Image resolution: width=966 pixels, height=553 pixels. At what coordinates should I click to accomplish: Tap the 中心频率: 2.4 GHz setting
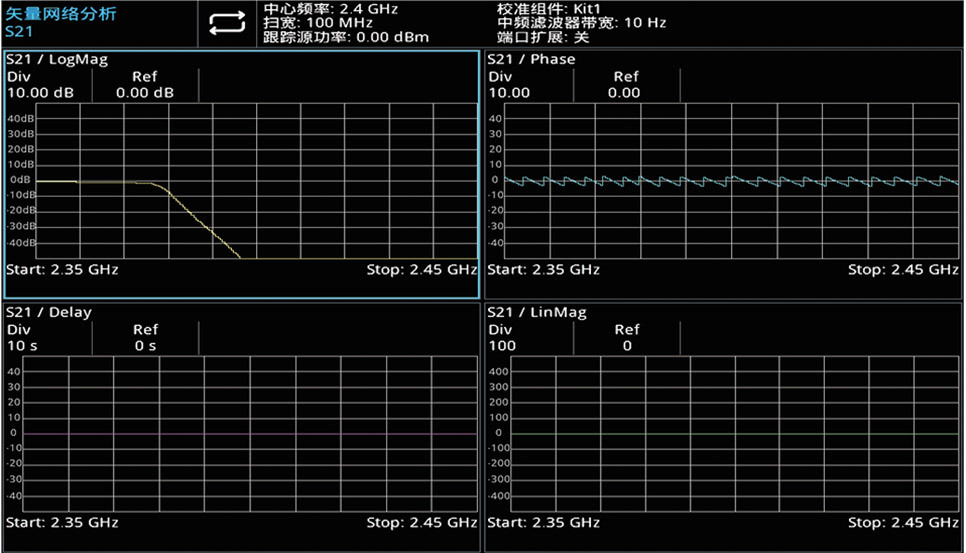coord(331,9)
